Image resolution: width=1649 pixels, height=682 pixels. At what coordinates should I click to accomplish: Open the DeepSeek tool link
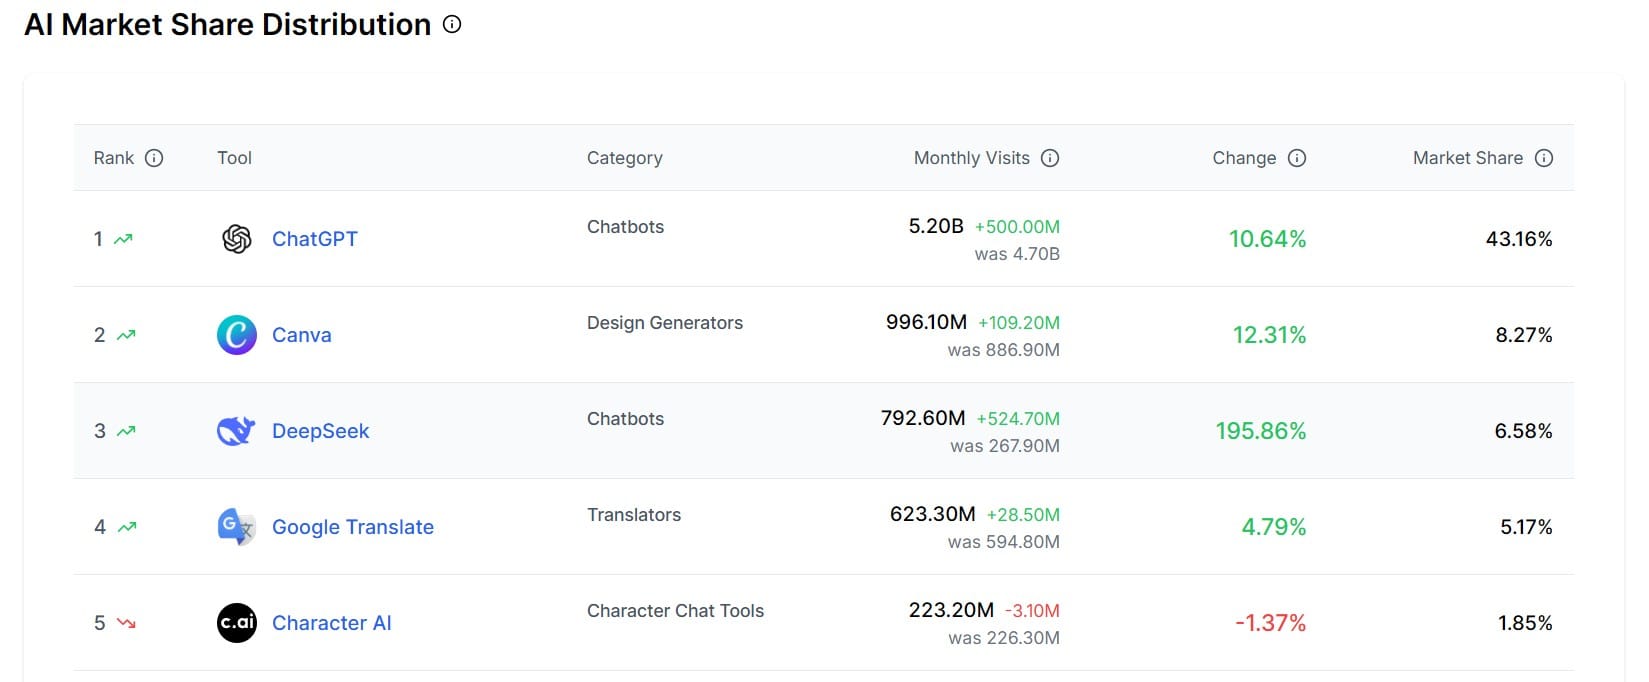[x=321, y=431]
